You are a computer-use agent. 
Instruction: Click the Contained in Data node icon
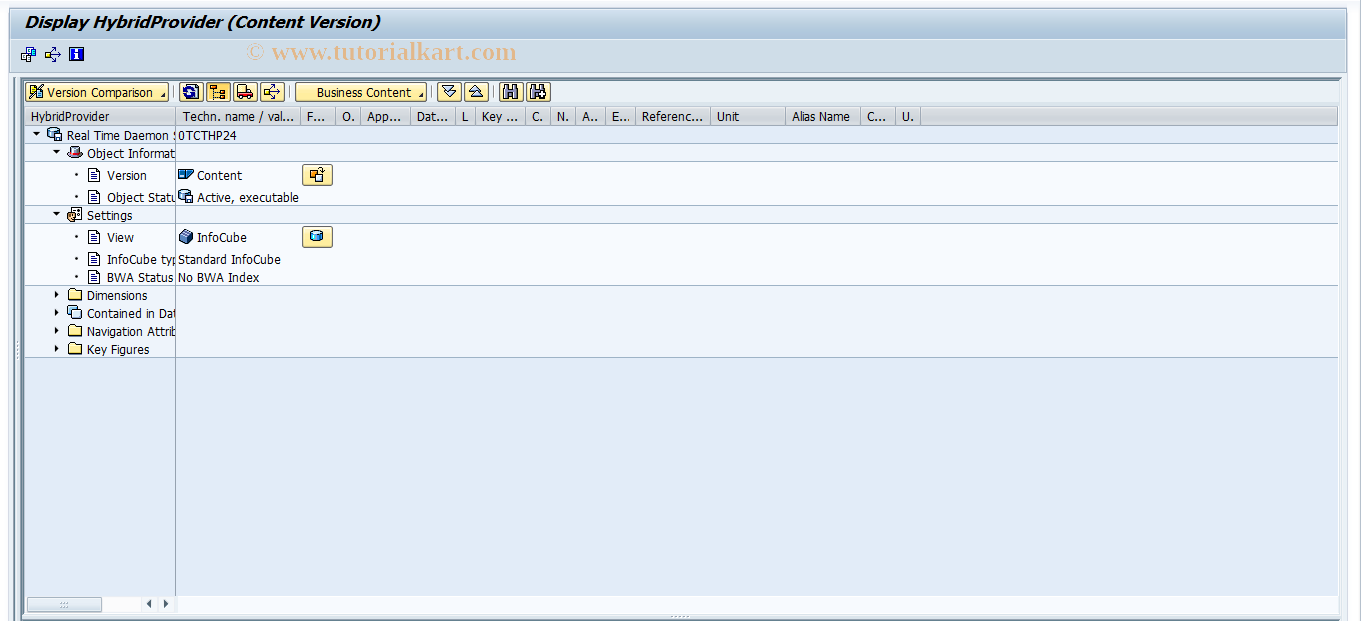[74, 312]
